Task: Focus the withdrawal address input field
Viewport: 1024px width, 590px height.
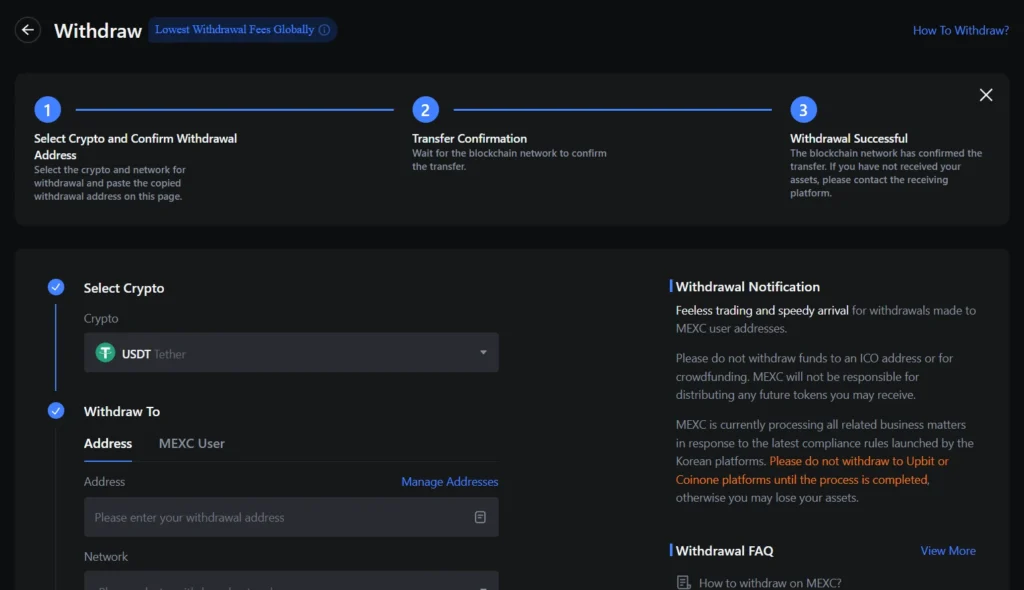Action: pyautogui.click(x=291, y=517)
